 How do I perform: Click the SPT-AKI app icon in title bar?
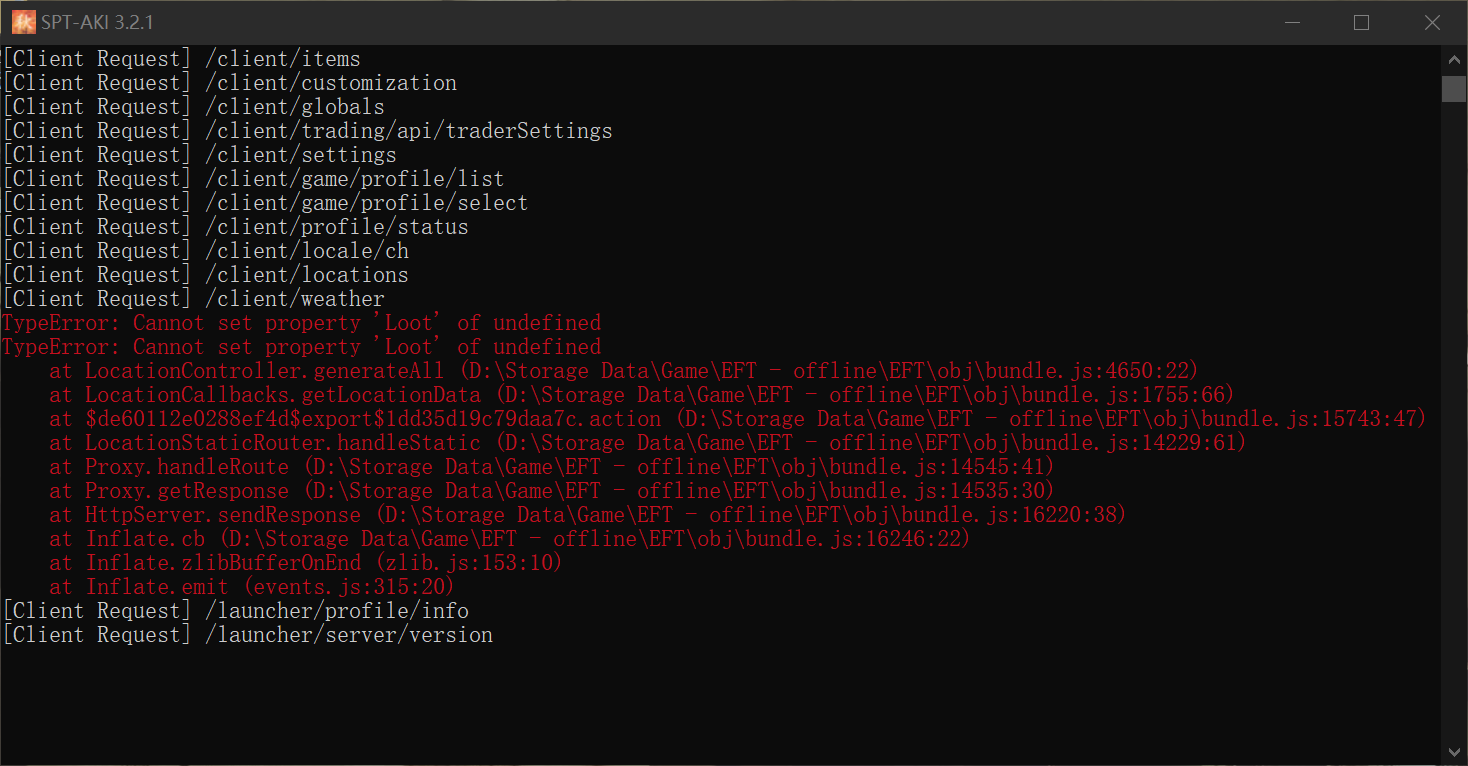[23, 22]
